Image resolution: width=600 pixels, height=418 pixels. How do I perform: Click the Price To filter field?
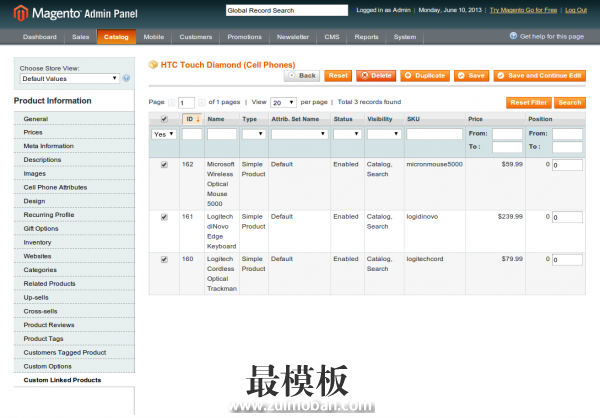tap(507, 147)
